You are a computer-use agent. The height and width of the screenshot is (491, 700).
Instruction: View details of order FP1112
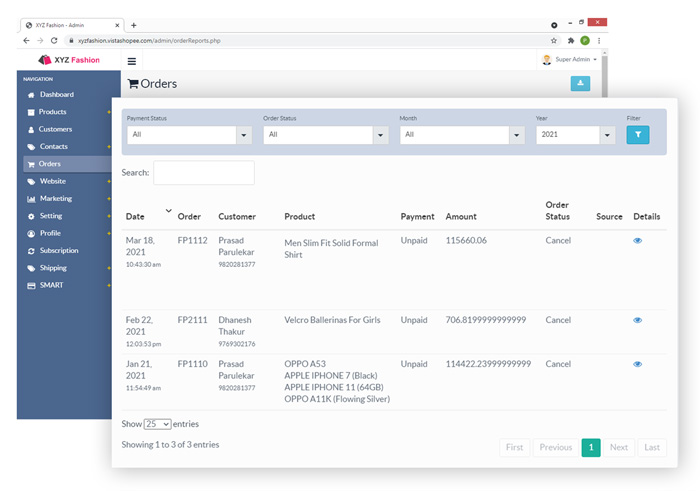pos(638,241)
